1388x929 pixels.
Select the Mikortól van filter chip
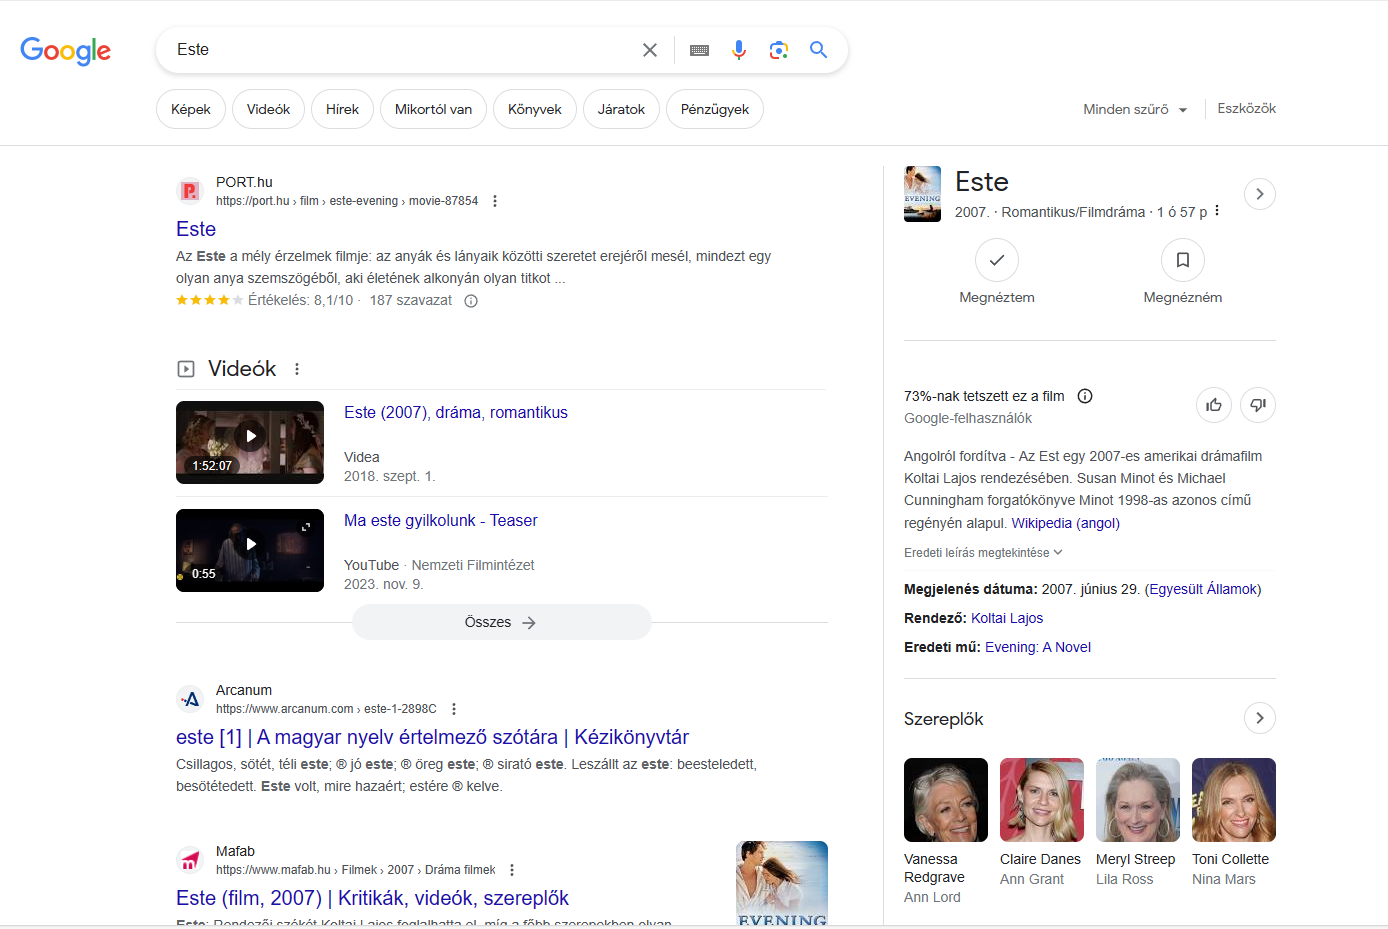[433, 109]
